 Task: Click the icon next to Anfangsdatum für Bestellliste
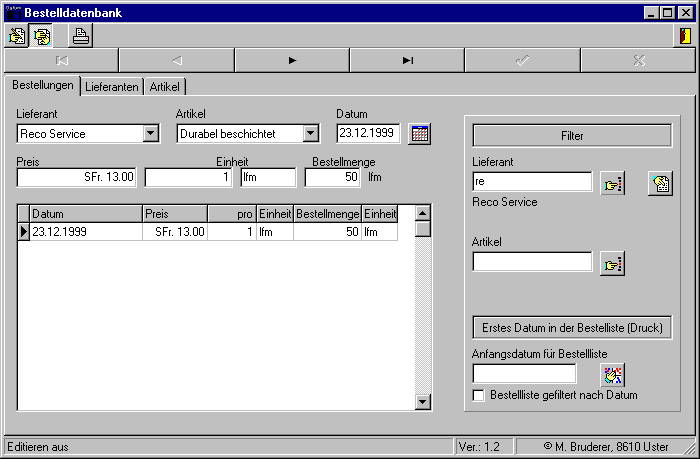coord(612,375)
